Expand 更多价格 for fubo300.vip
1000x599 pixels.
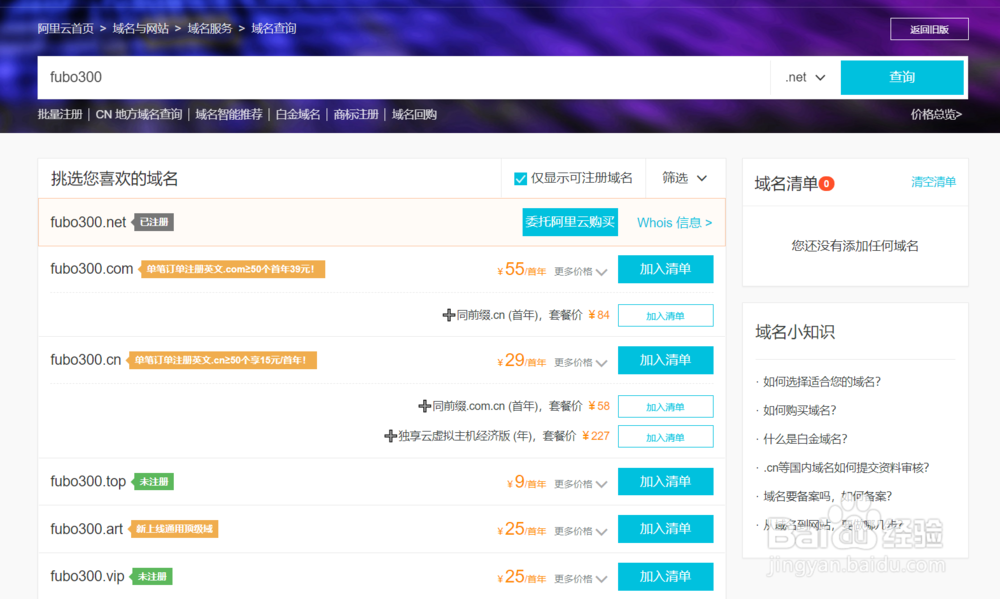point(580,579)
